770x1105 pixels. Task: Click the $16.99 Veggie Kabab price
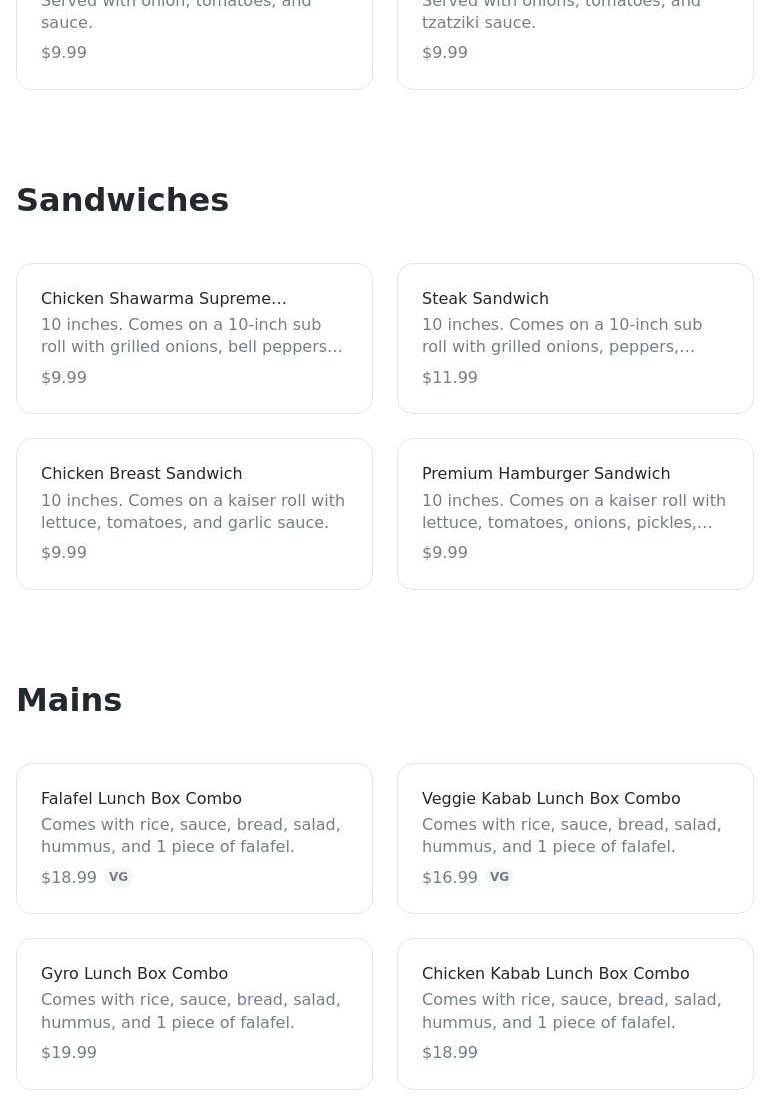449,877
